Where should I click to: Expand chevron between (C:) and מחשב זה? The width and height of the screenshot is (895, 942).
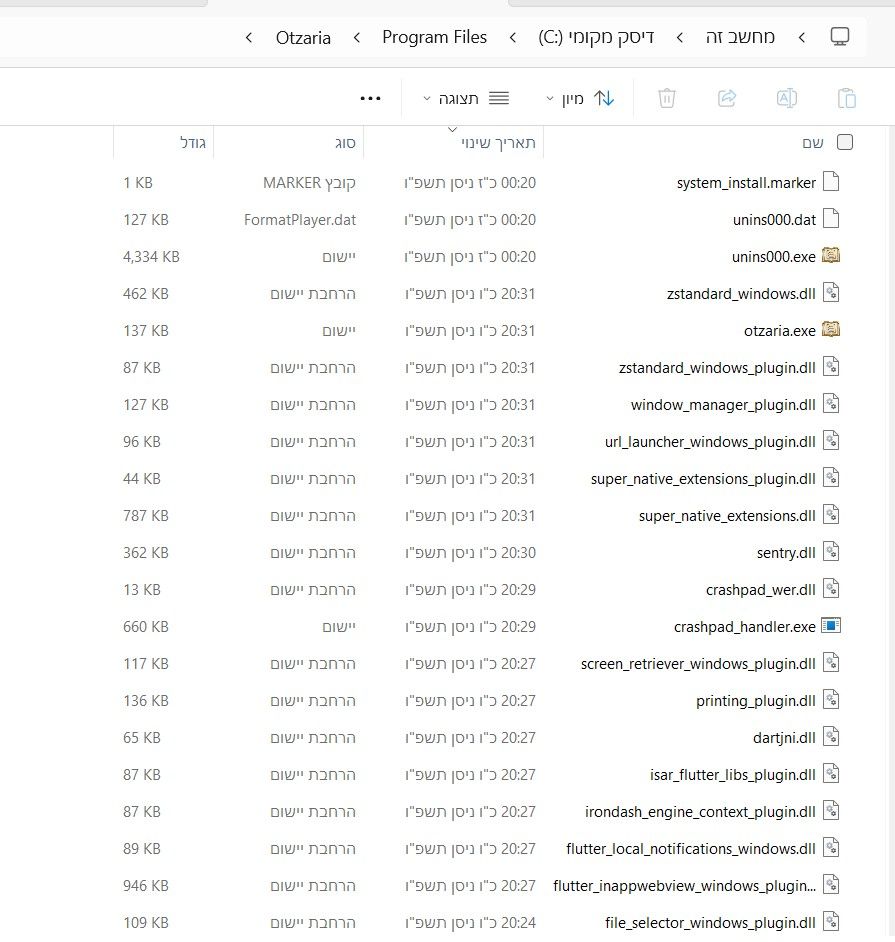point(680,38)
